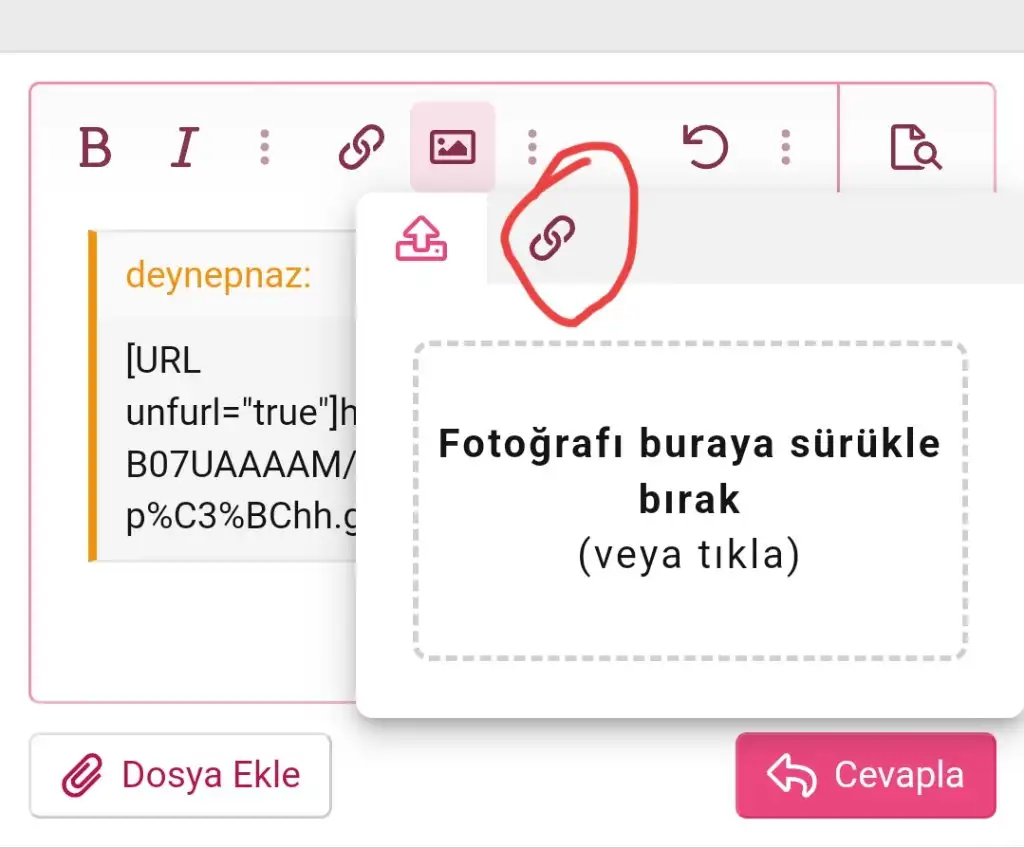
Task: Insert a hyperlink using the chain icon
Action: (x=360, y=146)
